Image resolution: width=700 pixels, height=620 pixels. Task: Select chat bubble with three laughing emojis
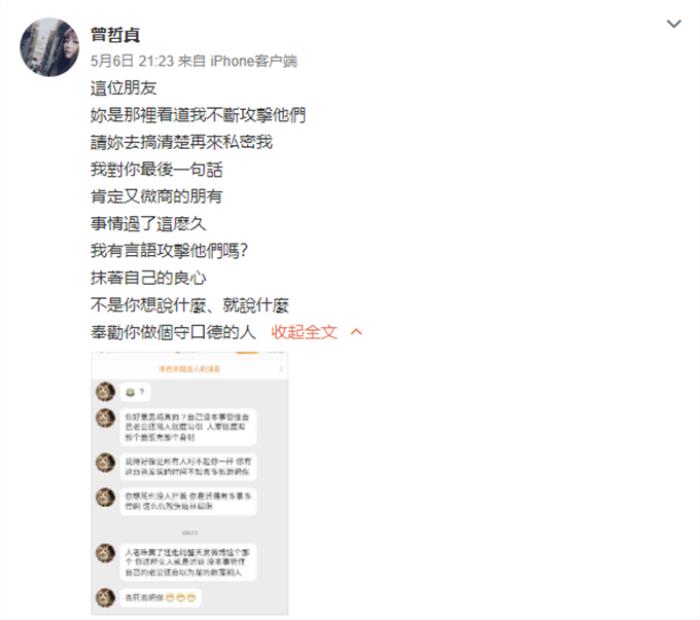[161, 598]
